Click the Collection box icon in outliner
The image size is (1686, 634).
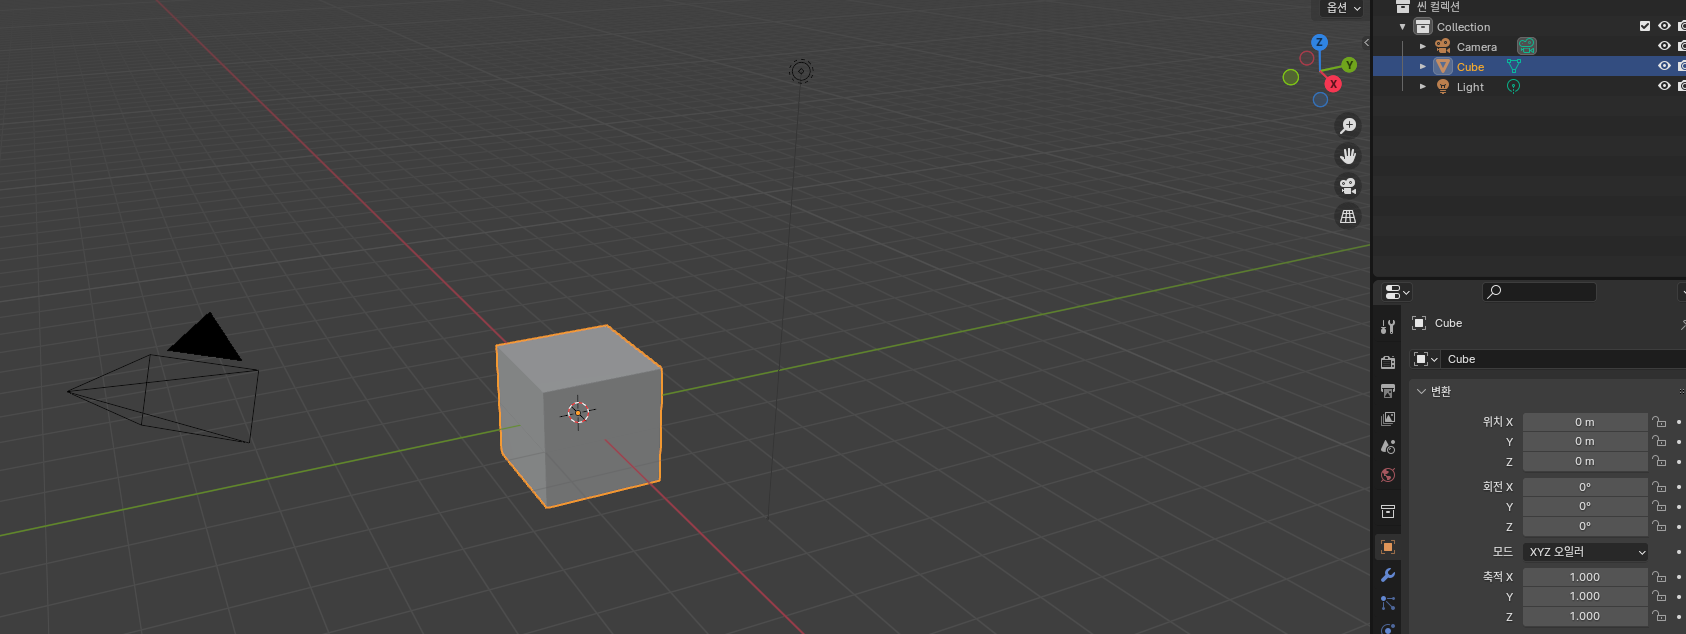click(x=1423, y=26)
